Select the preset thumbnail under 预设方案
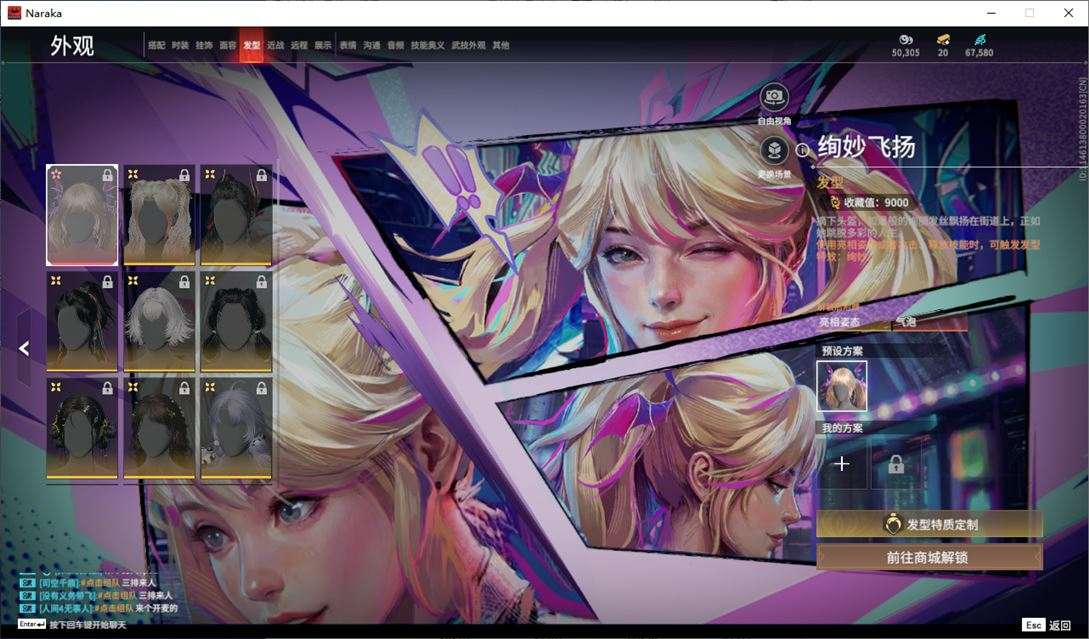Viewport: 1089px width, 639px height. 842,386
